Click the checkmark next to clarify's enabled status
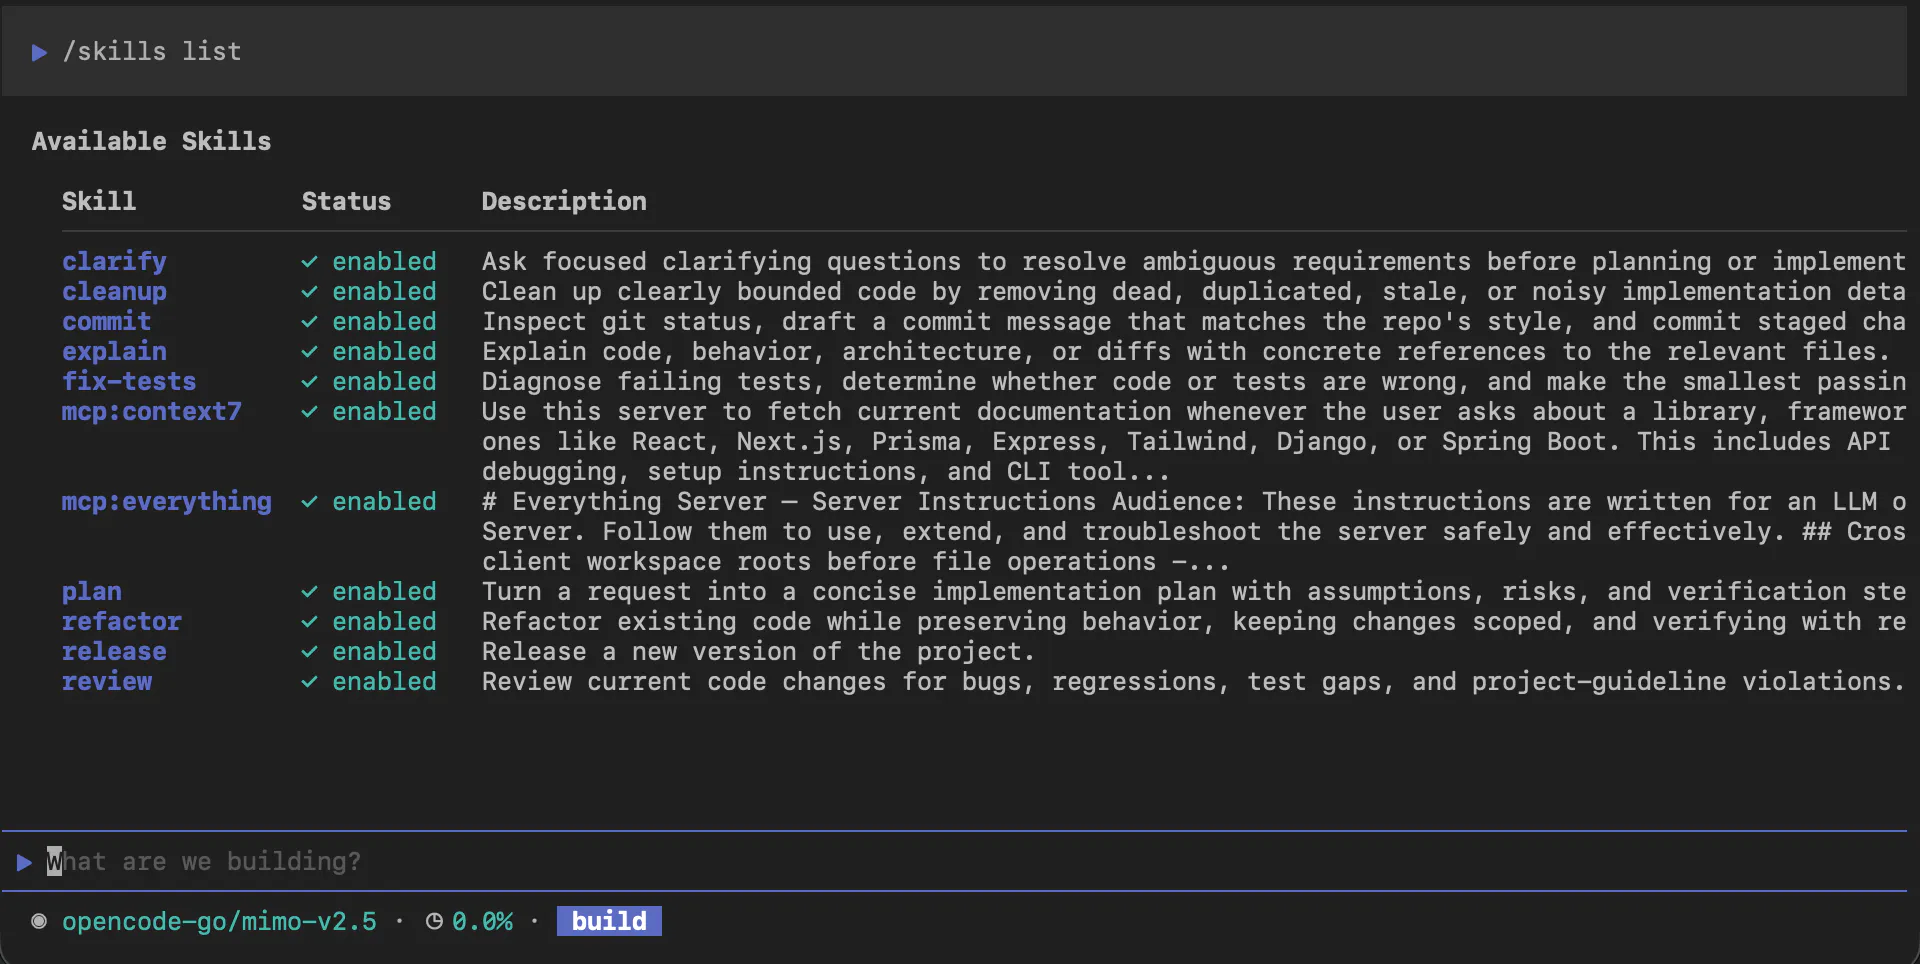The width and height of the screenshot is (1920, 964). tap(310, 262)
